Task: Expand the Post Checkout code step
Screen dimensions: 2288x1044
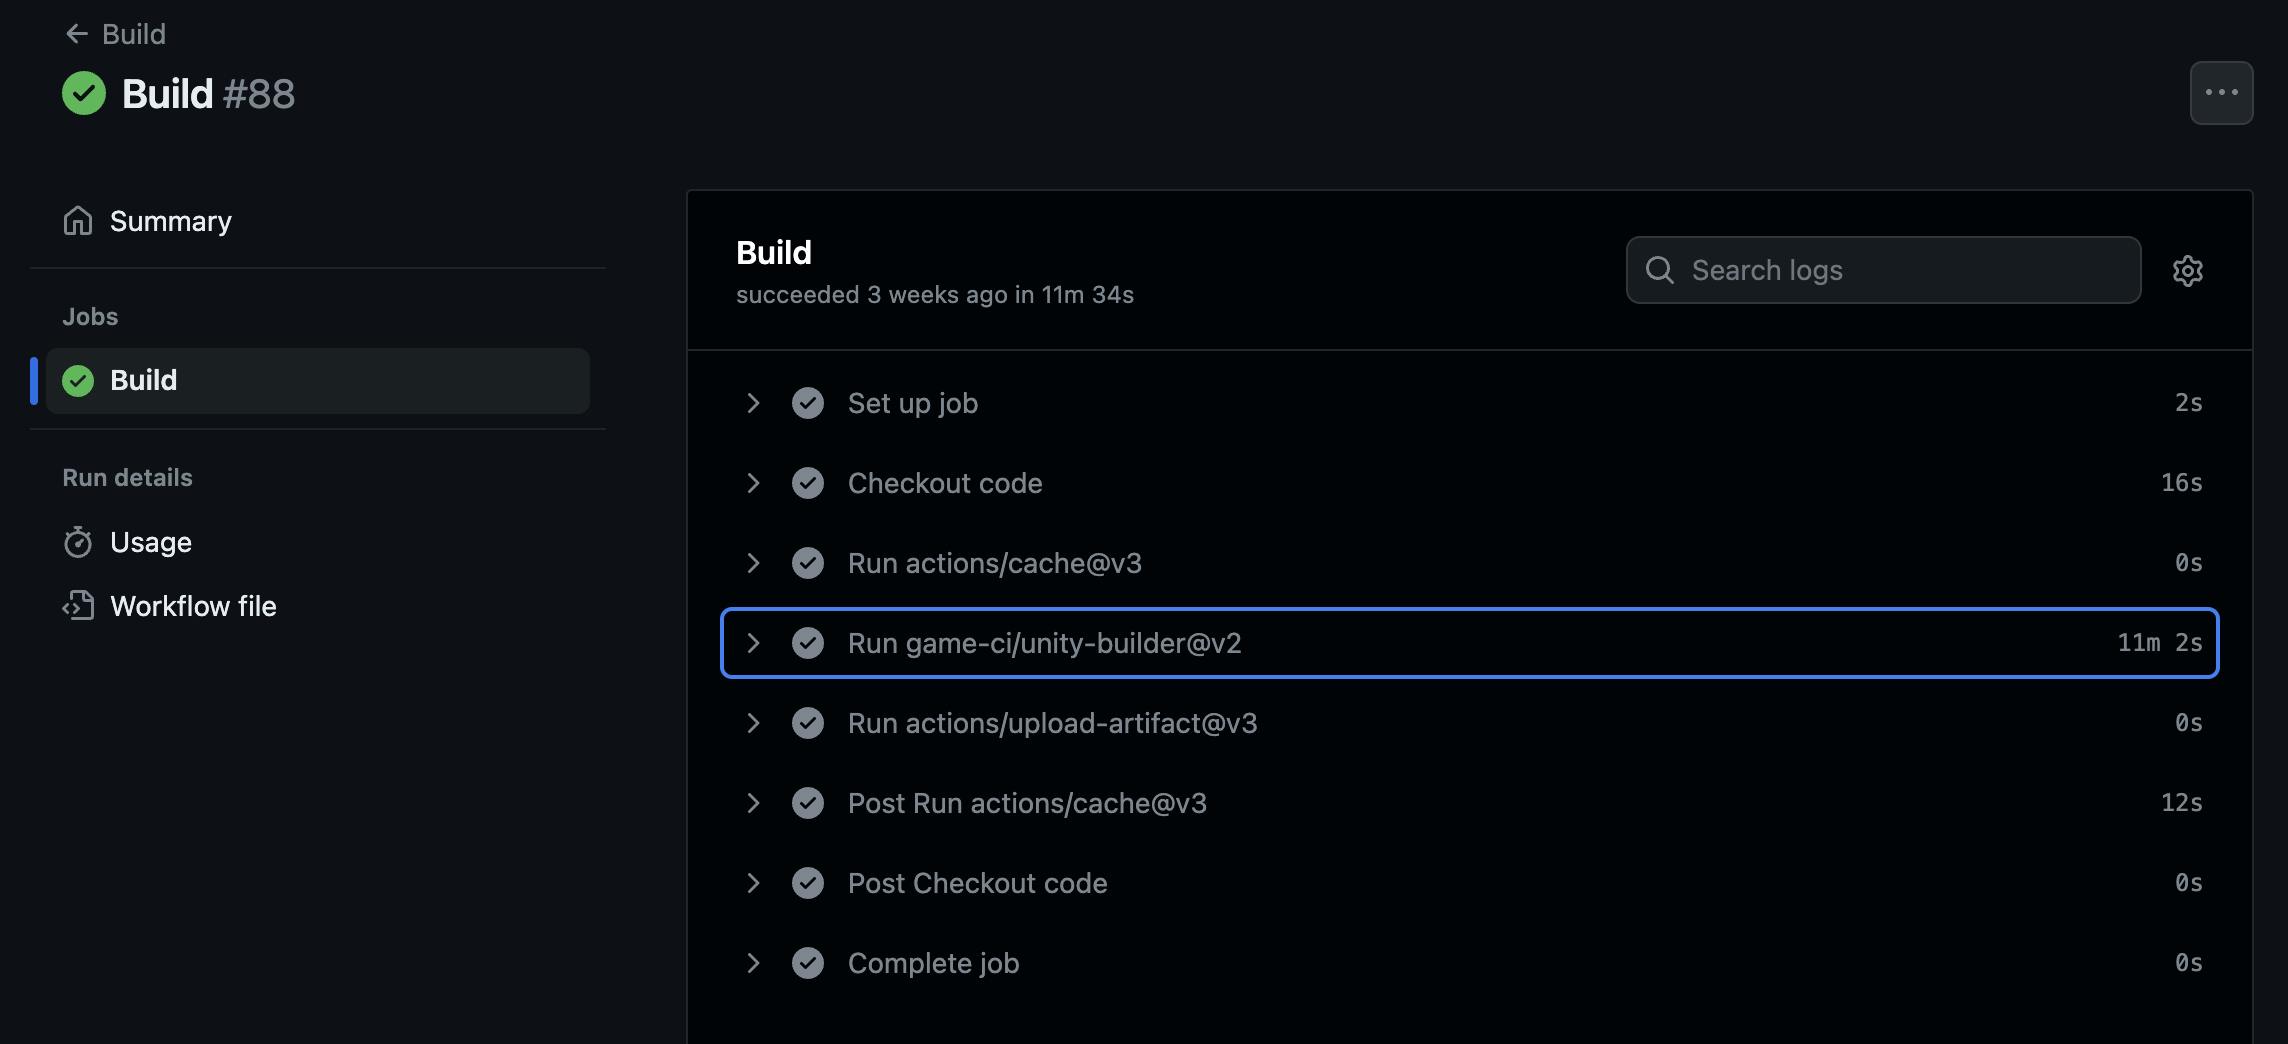Action: pyautogui.click(x=753, y=883)
